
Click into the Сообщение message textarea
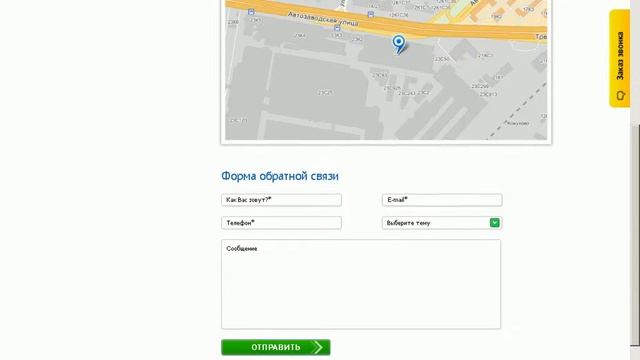tap(361, 284)
